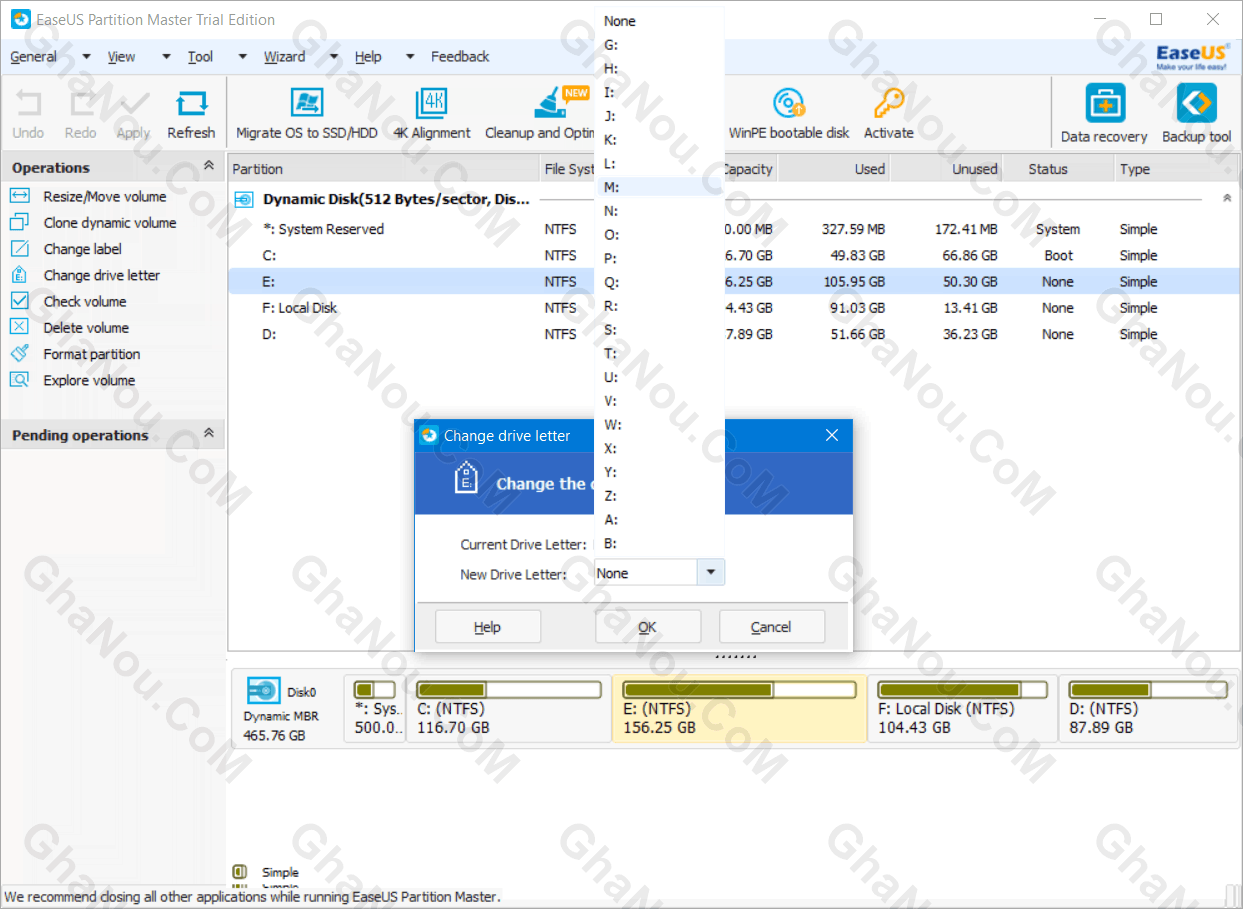
Task: Open the Tool menu
Action: 200,57
